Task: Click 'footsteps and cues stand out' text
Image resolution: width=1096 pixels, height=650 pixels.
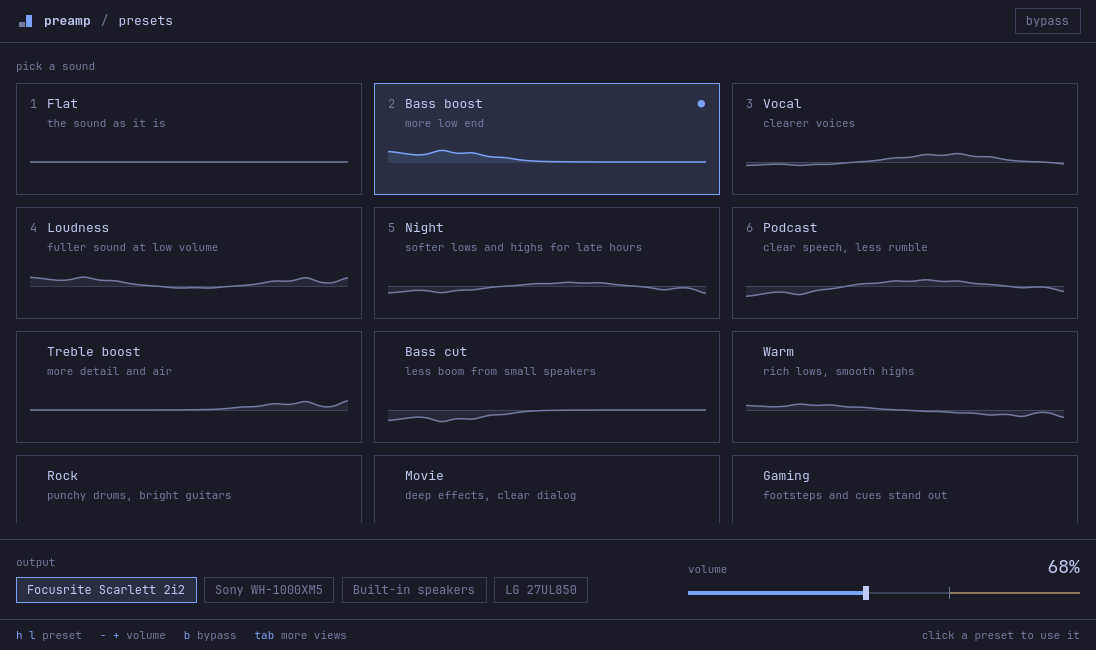Action: tap(855, 496)
